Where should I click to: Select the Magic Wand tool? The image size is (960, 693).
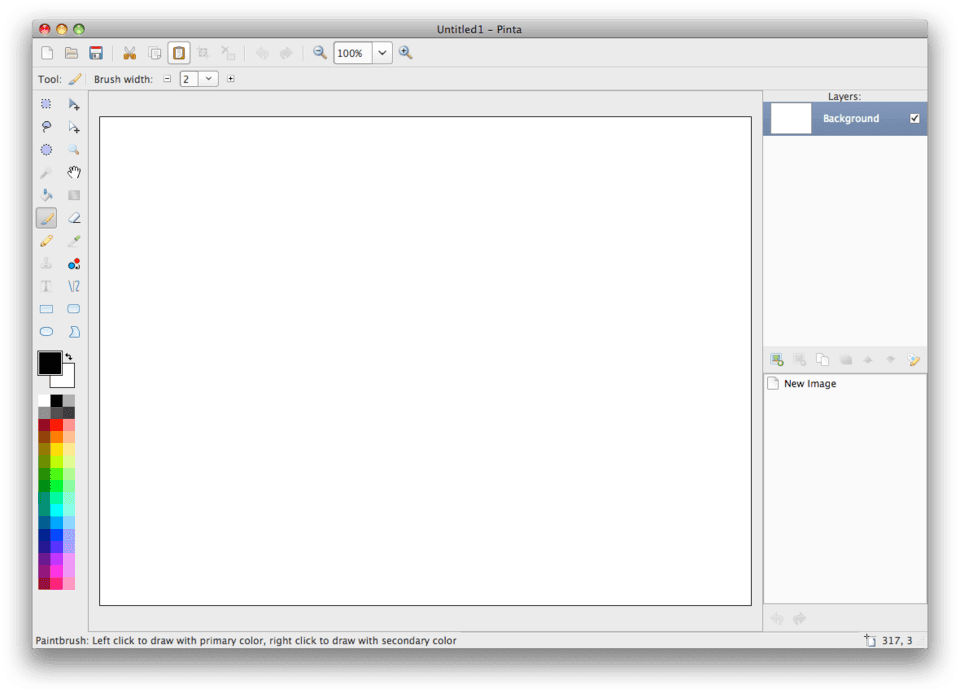(x=46, y=173)
